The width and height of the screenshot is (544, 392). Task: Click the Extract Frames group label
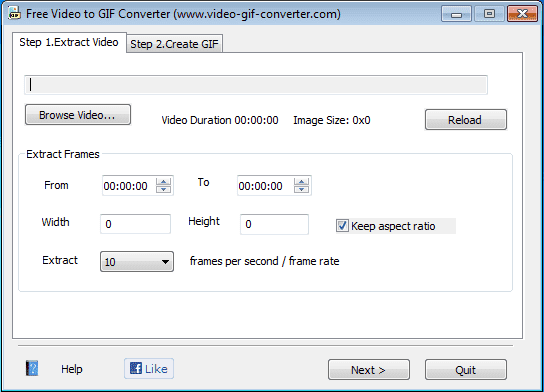click(x=63, y=154)
